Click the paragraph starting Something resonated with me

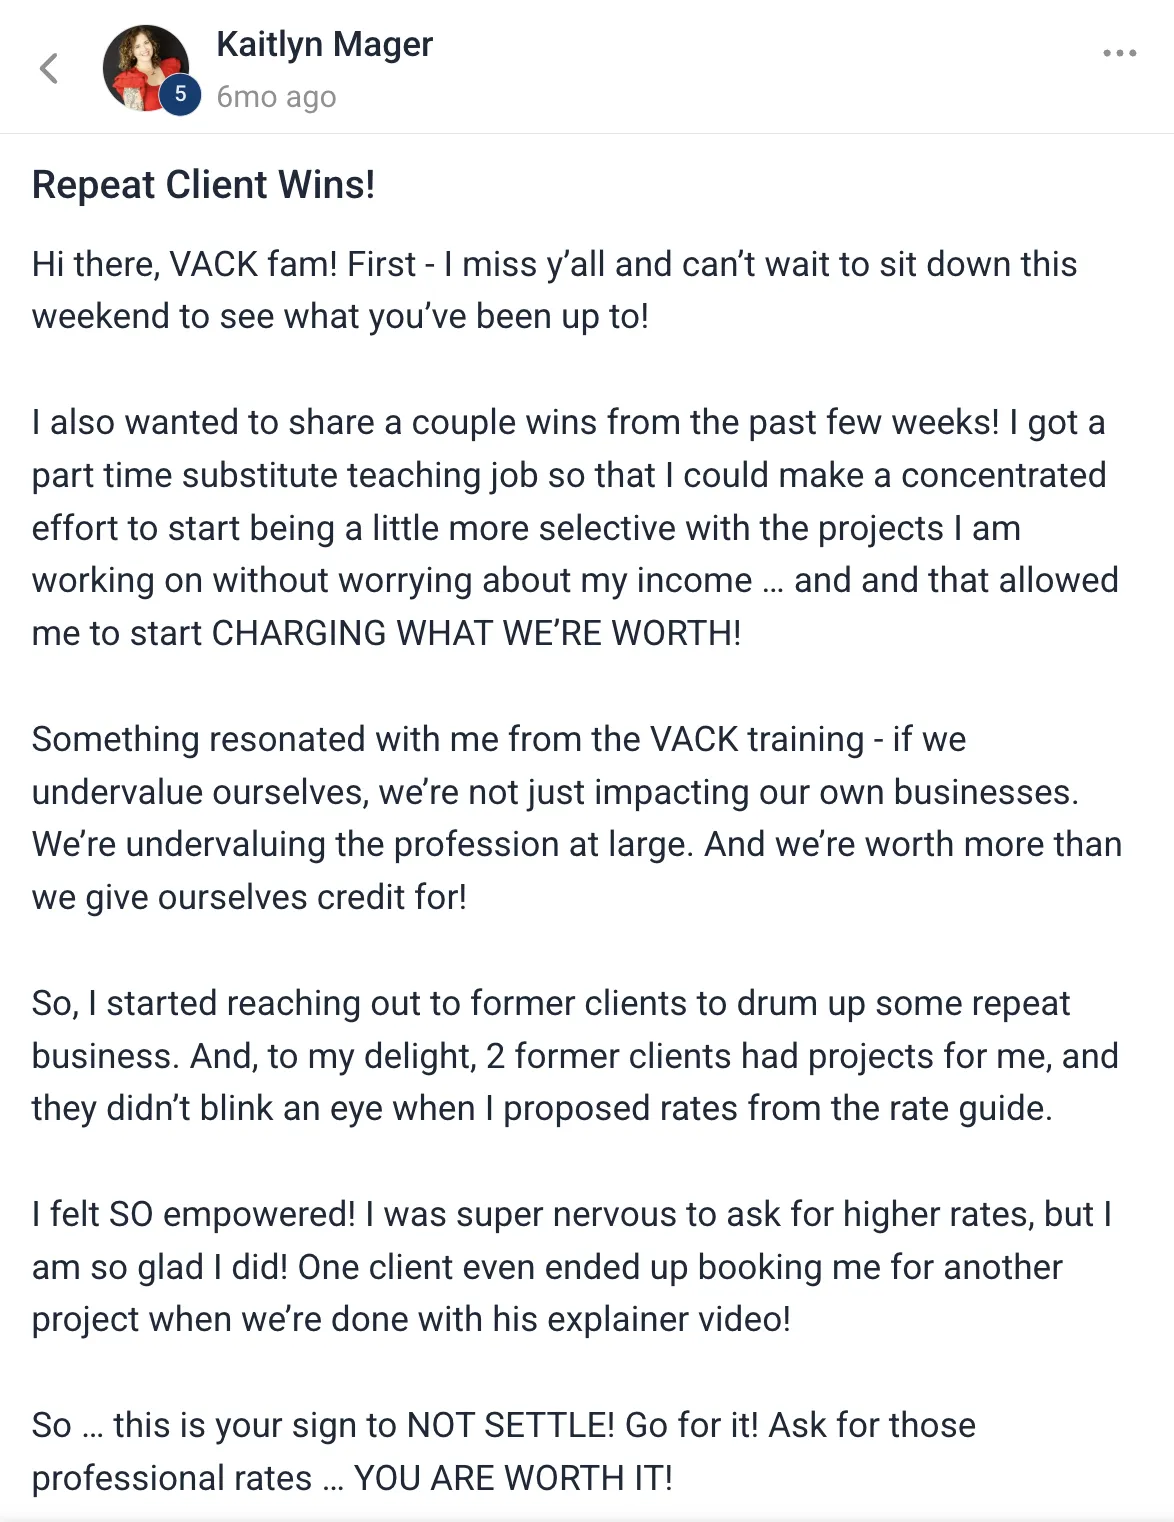point(577,818)
